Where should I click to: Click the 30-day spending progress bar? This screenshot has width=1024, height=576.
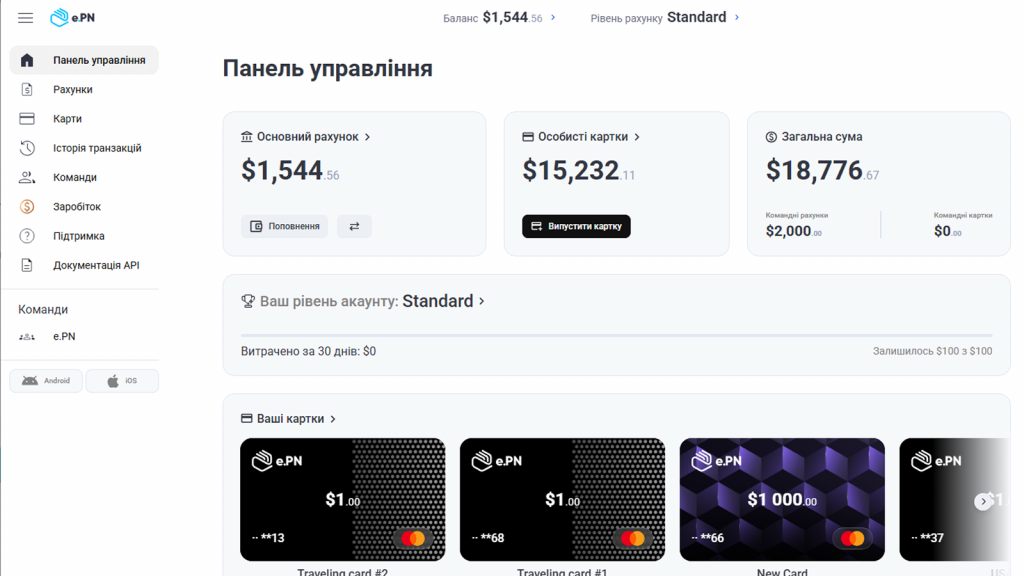click(616, 335)
